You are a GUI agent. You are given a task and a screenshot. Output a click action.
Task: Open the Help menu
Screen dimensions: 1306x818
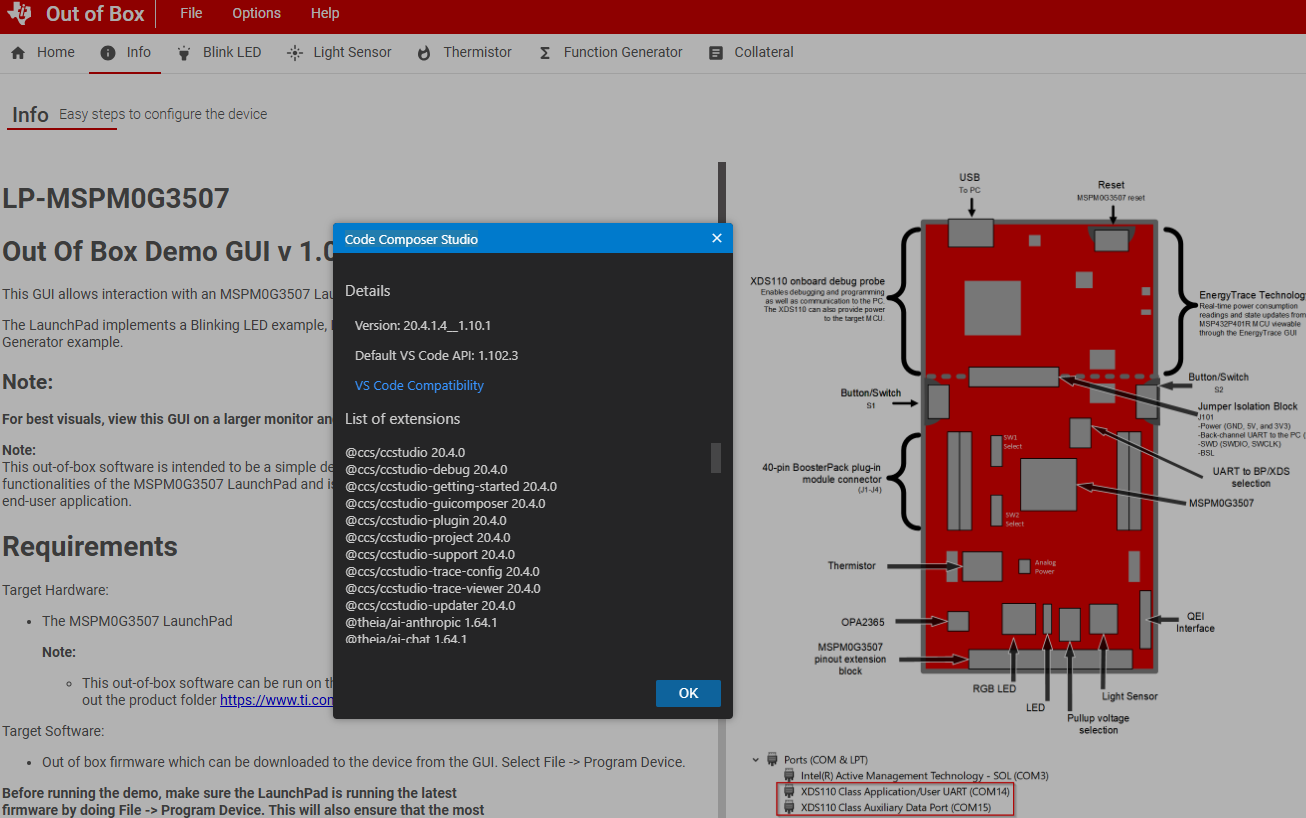(325, 13)
